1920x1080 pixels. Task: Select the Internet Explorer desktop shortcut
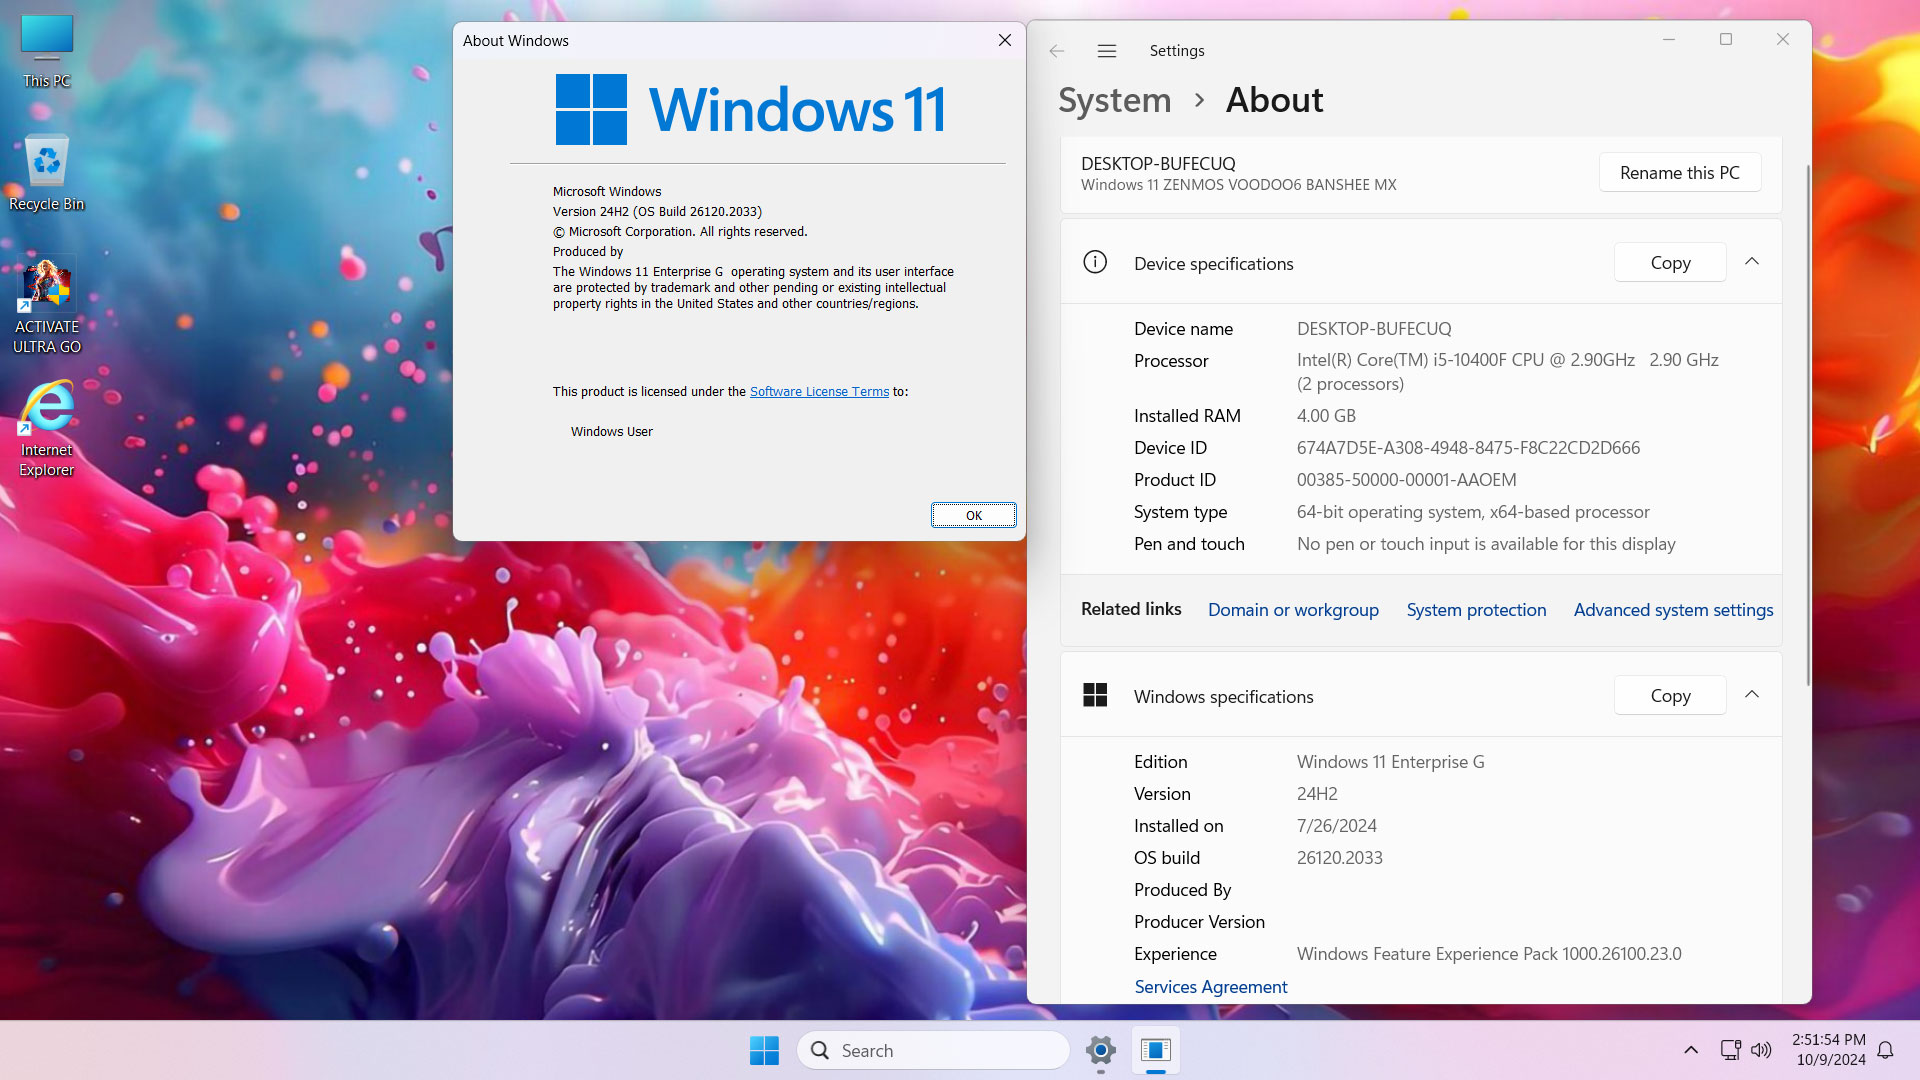(x=47, y=430)
